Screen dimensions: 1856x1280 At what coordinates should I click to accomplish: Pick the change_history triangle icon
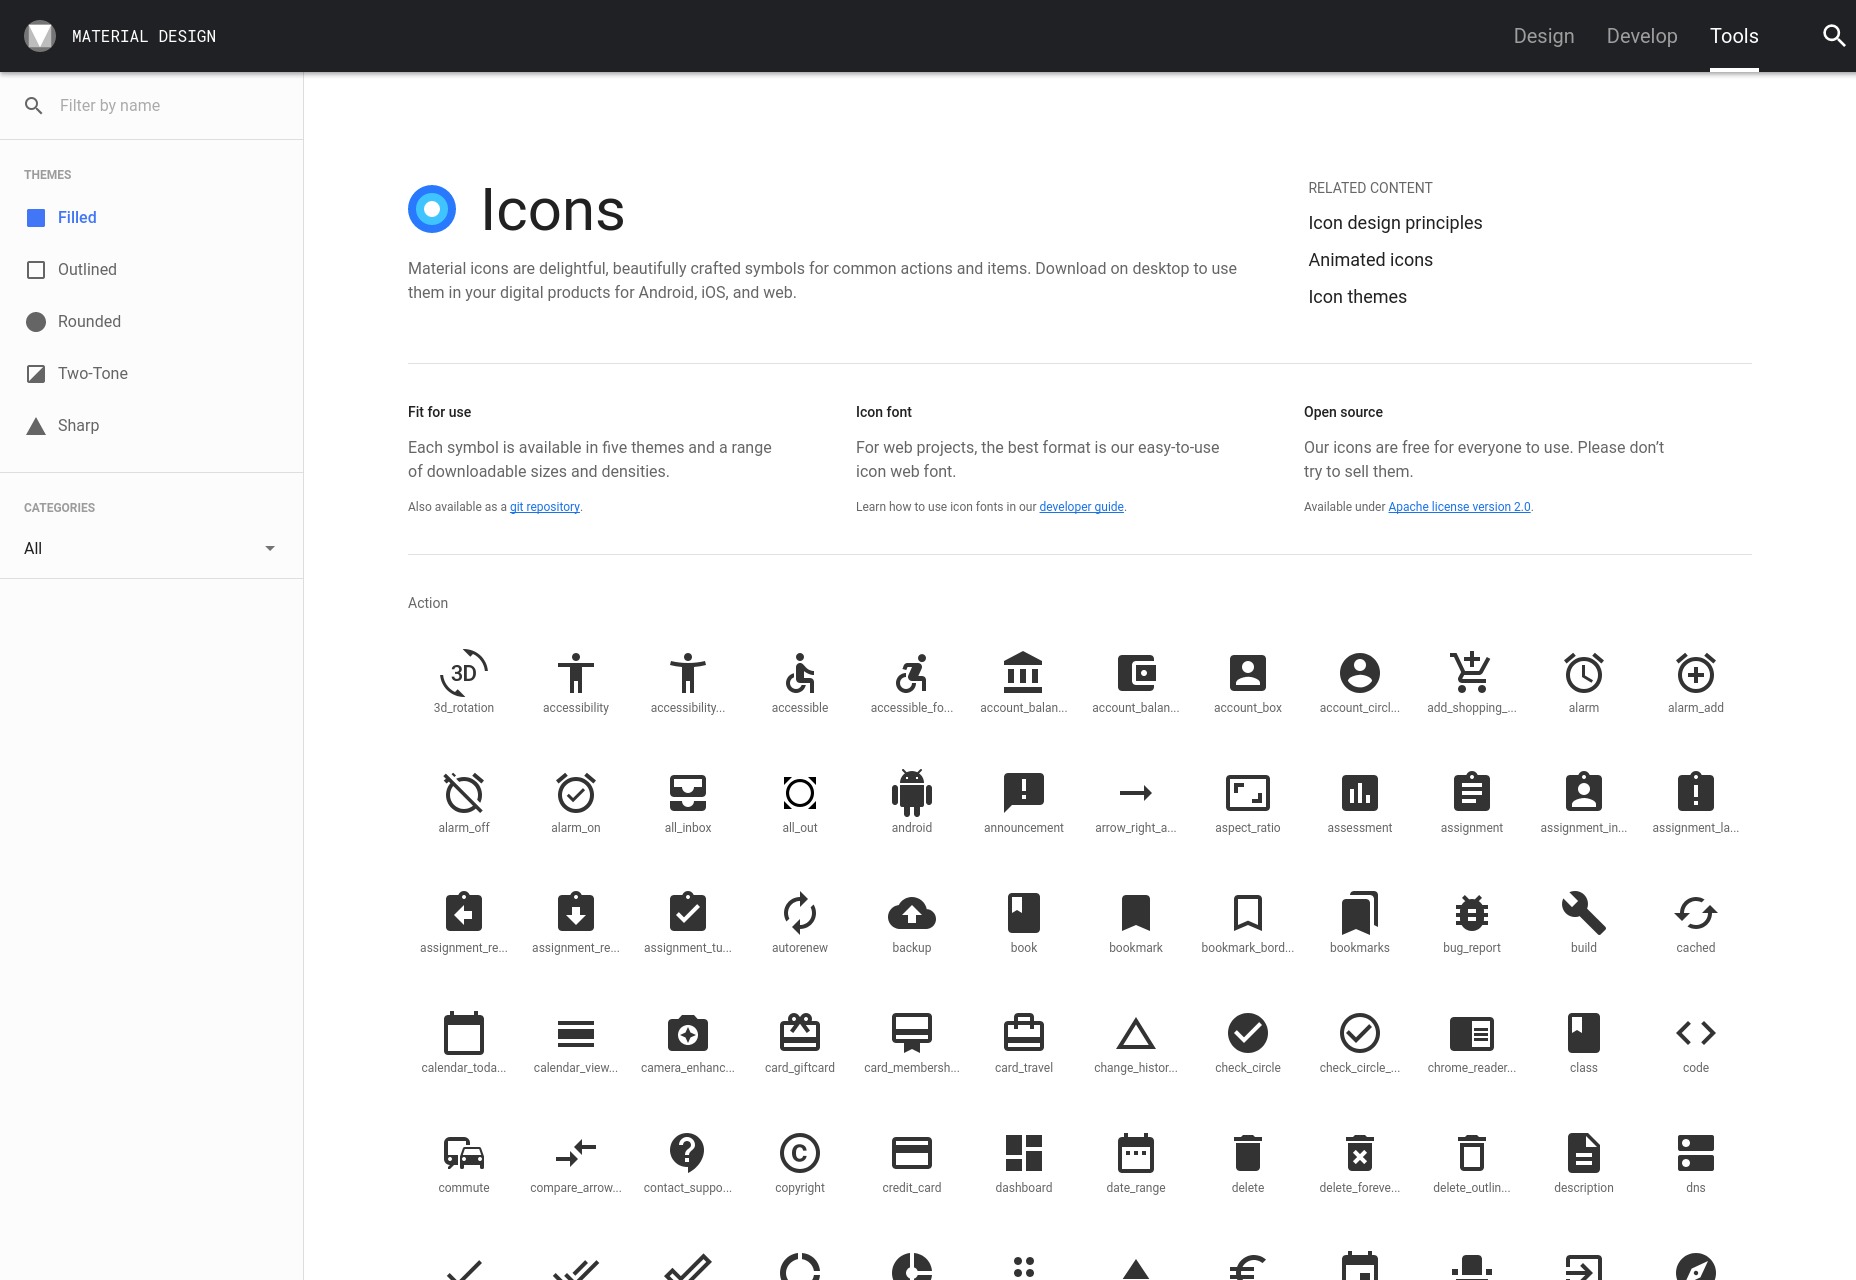coord(1136,1033)
